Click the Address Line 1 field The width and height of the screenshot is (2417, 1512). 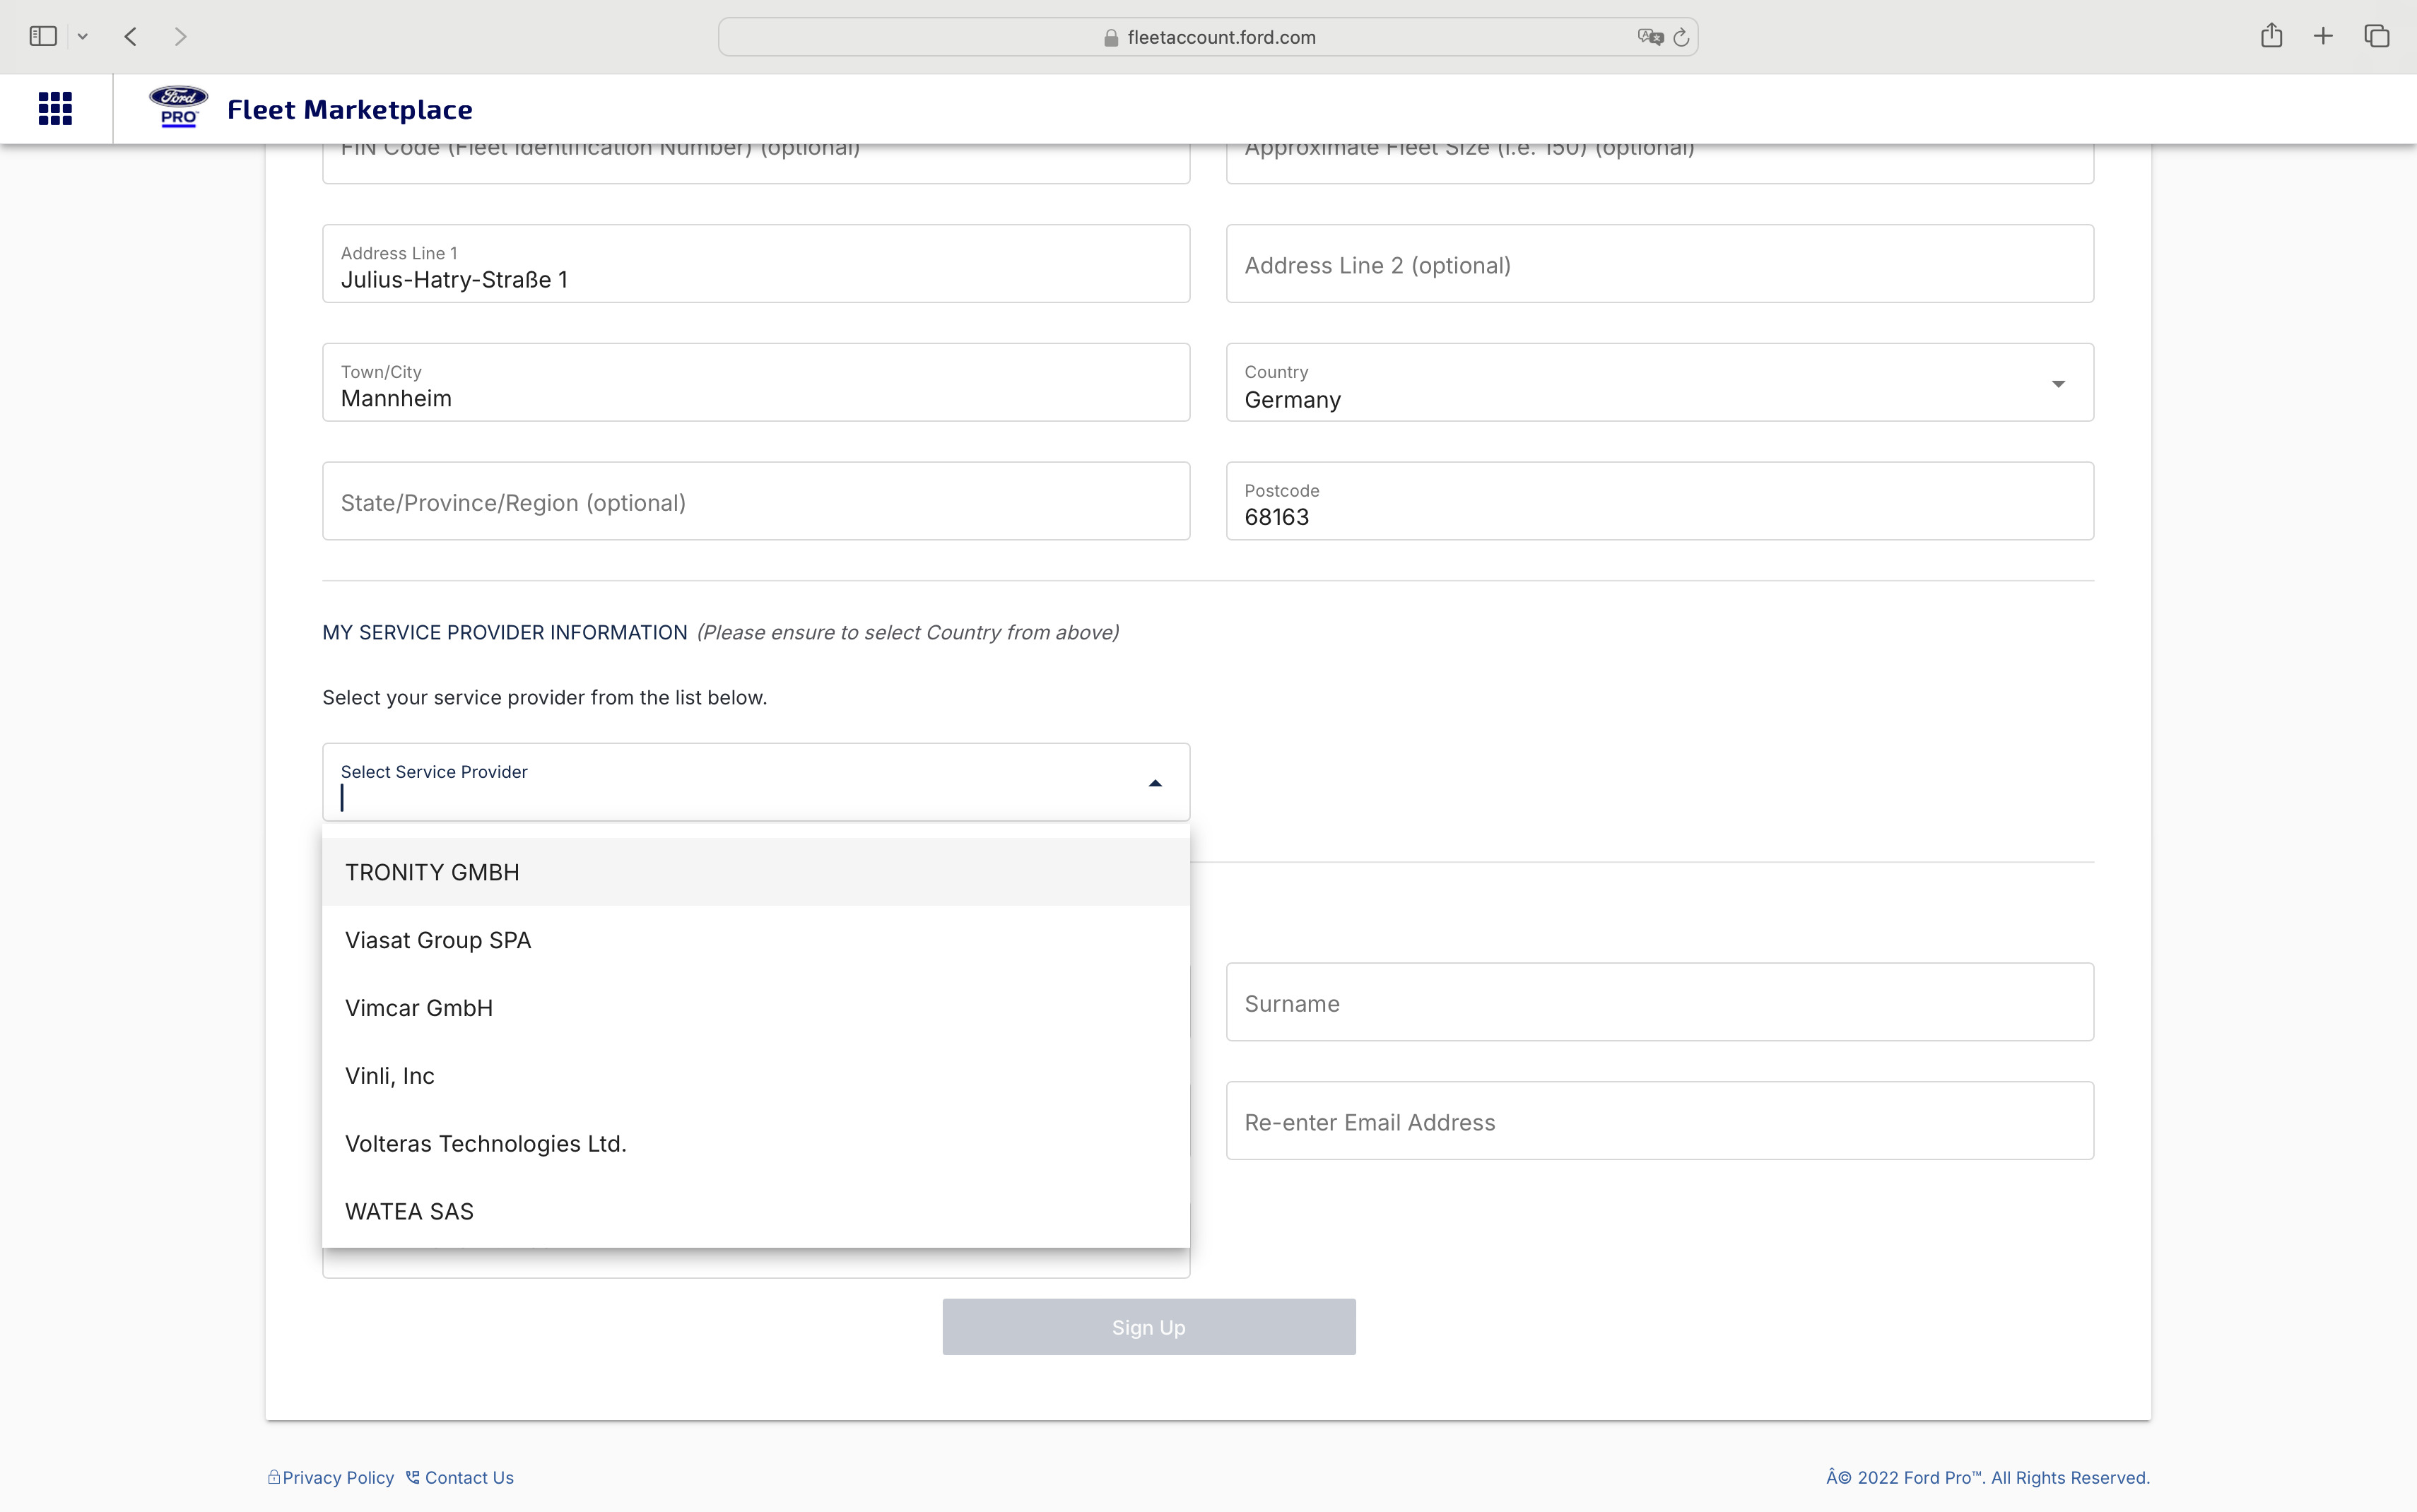pyautogui.click(x=756, y=264)
